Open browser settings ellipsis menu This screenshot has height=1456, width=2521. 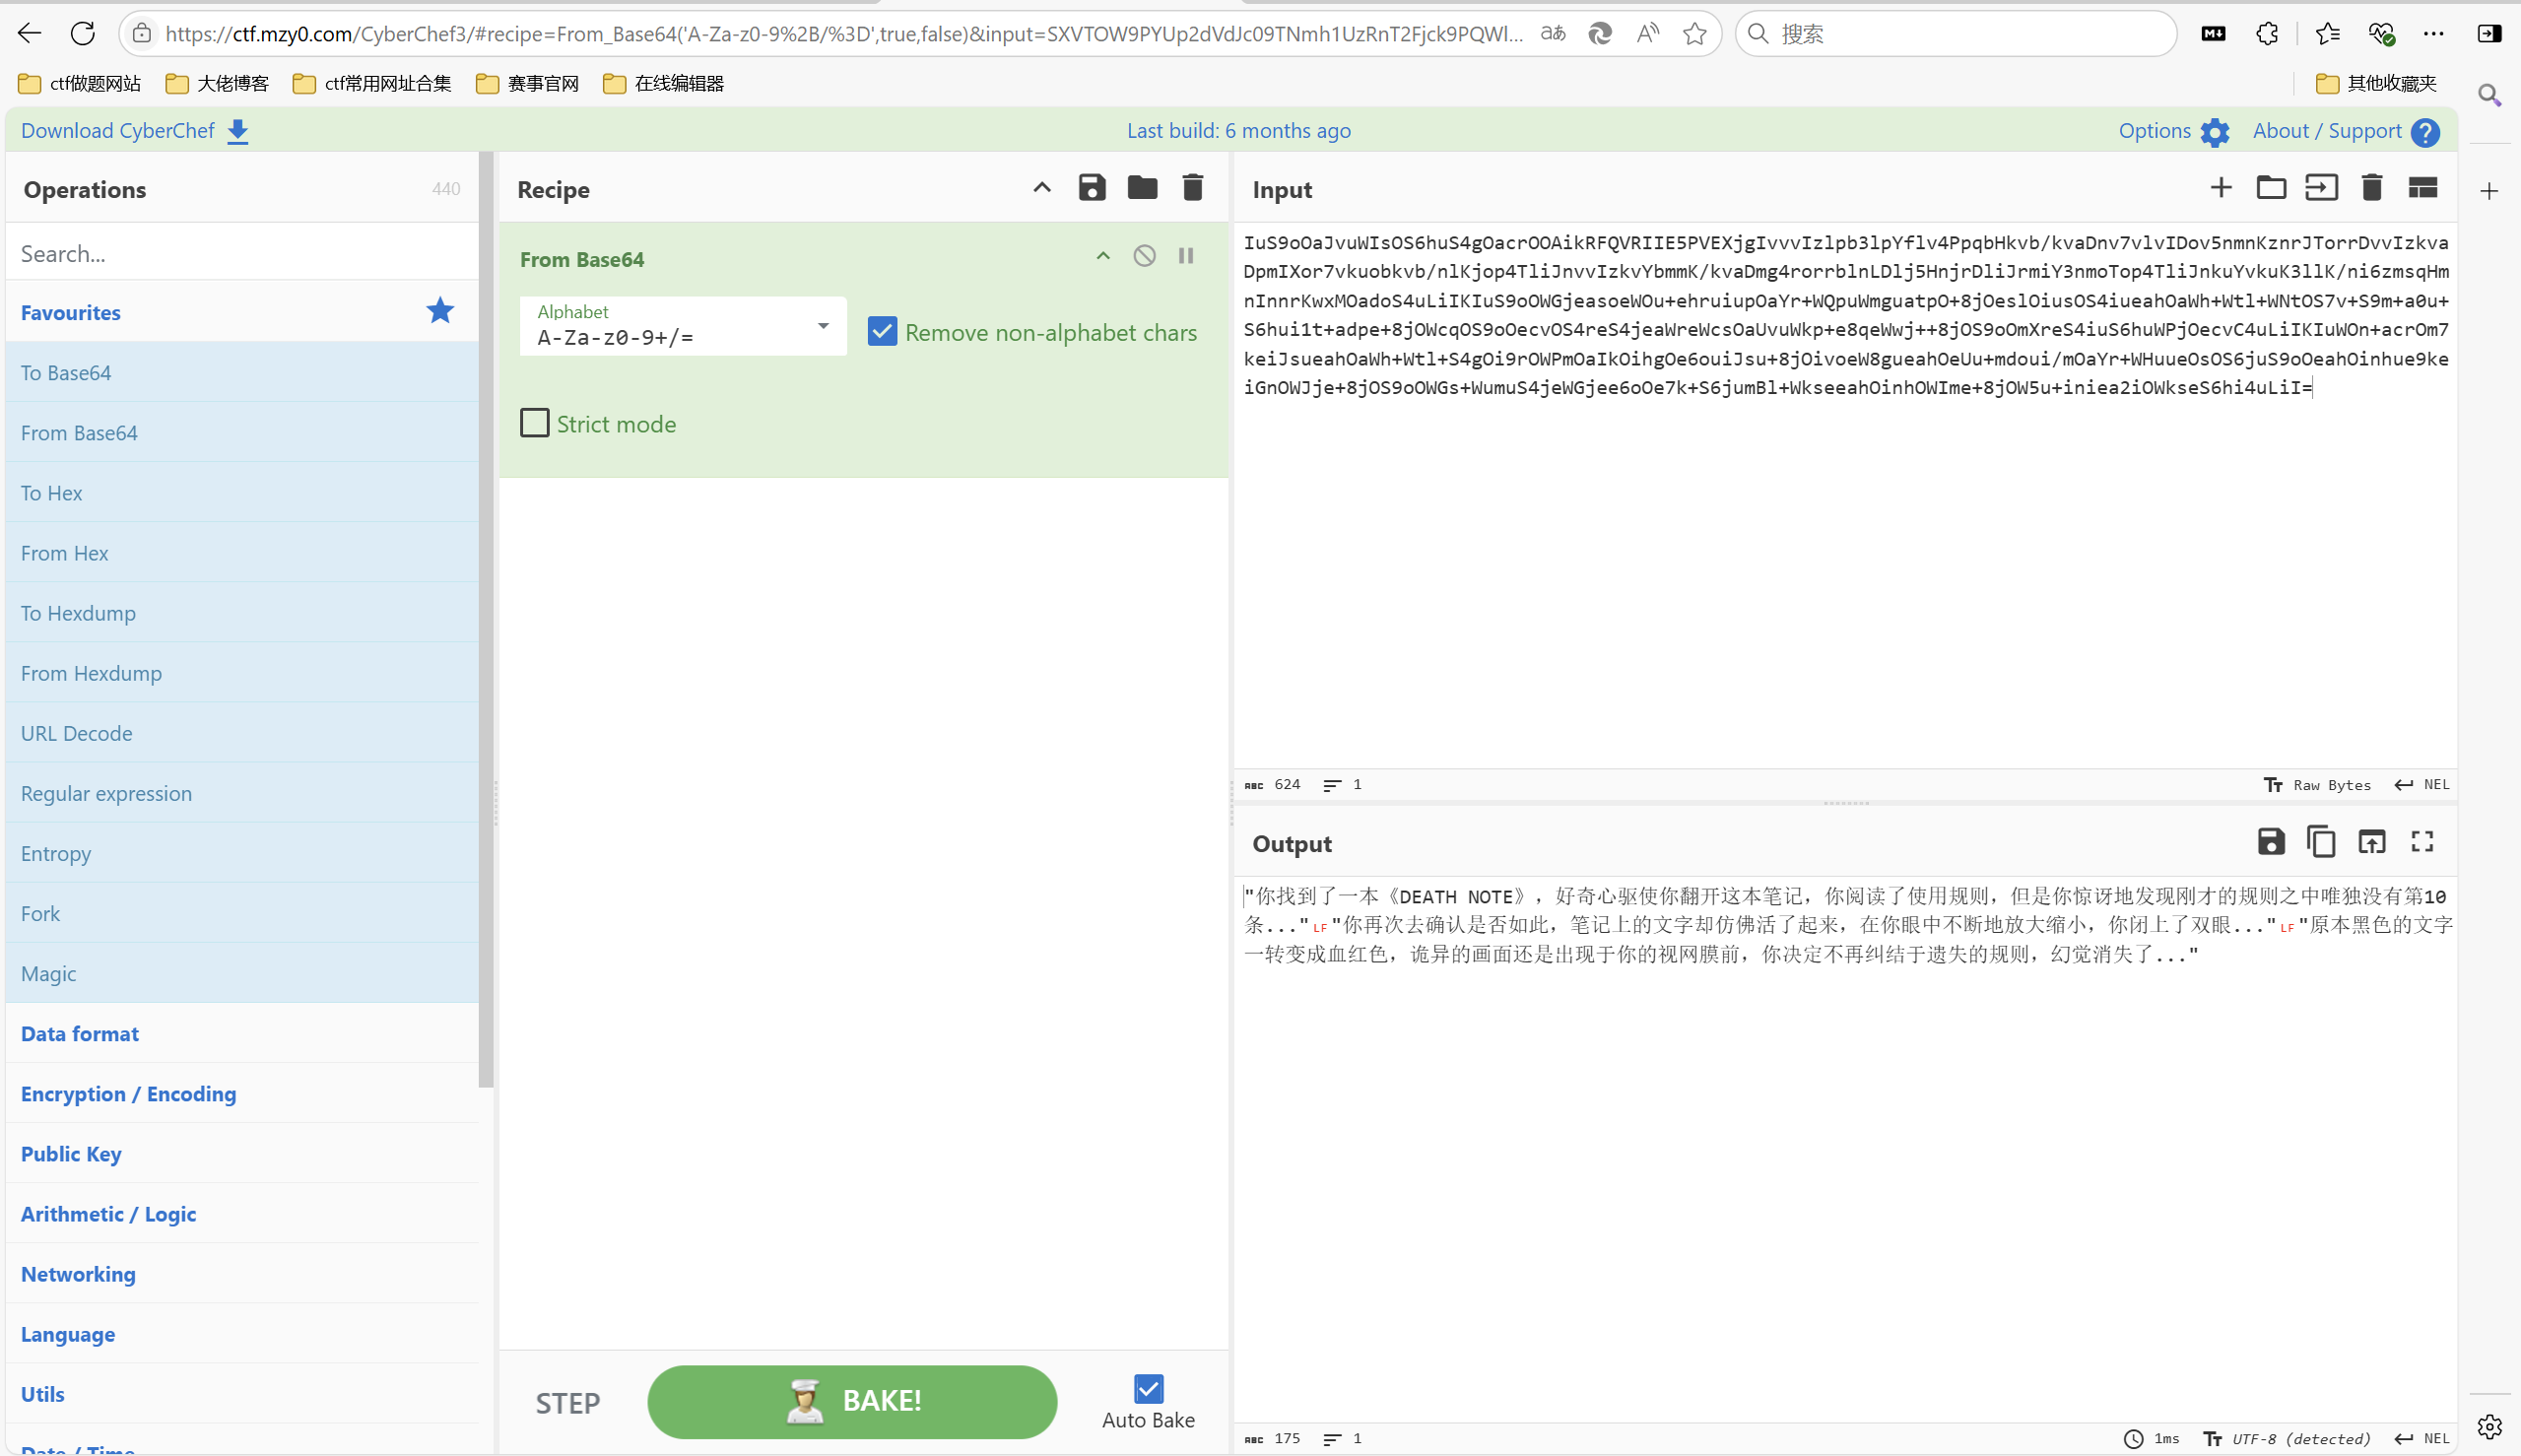click(x=2433, y=34)
